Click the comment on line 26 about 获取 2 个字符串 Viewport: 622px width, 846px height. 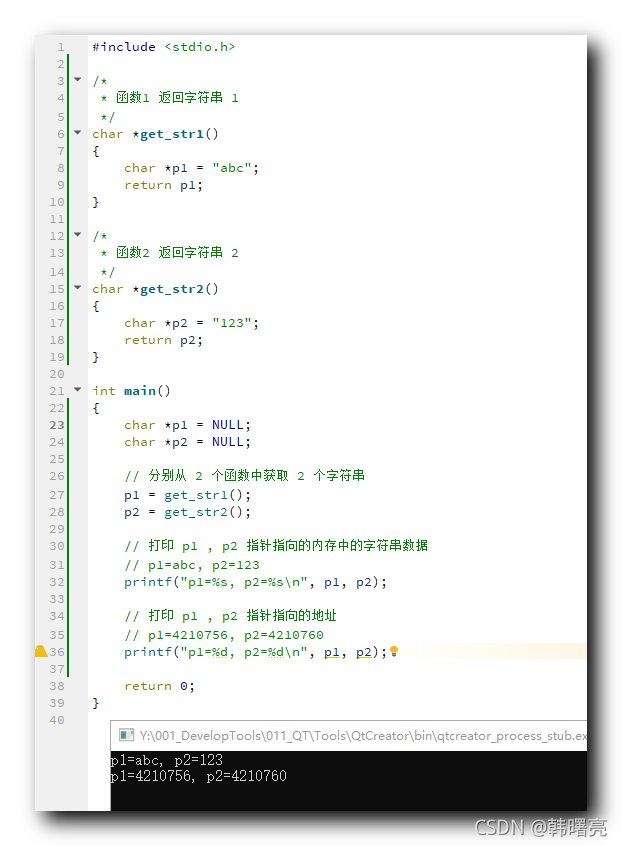click(x=244, y=475)
